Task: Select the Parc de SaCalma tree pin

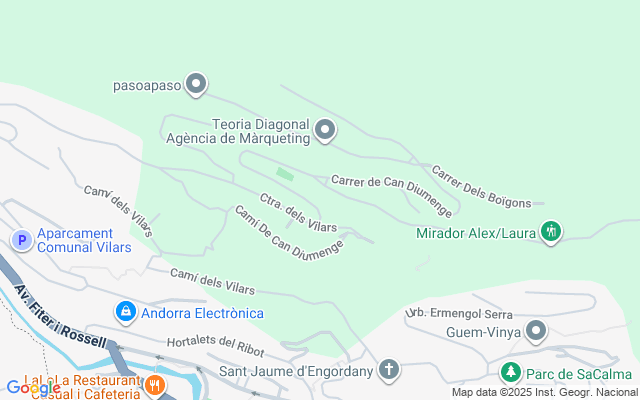Action: (511, 373)
